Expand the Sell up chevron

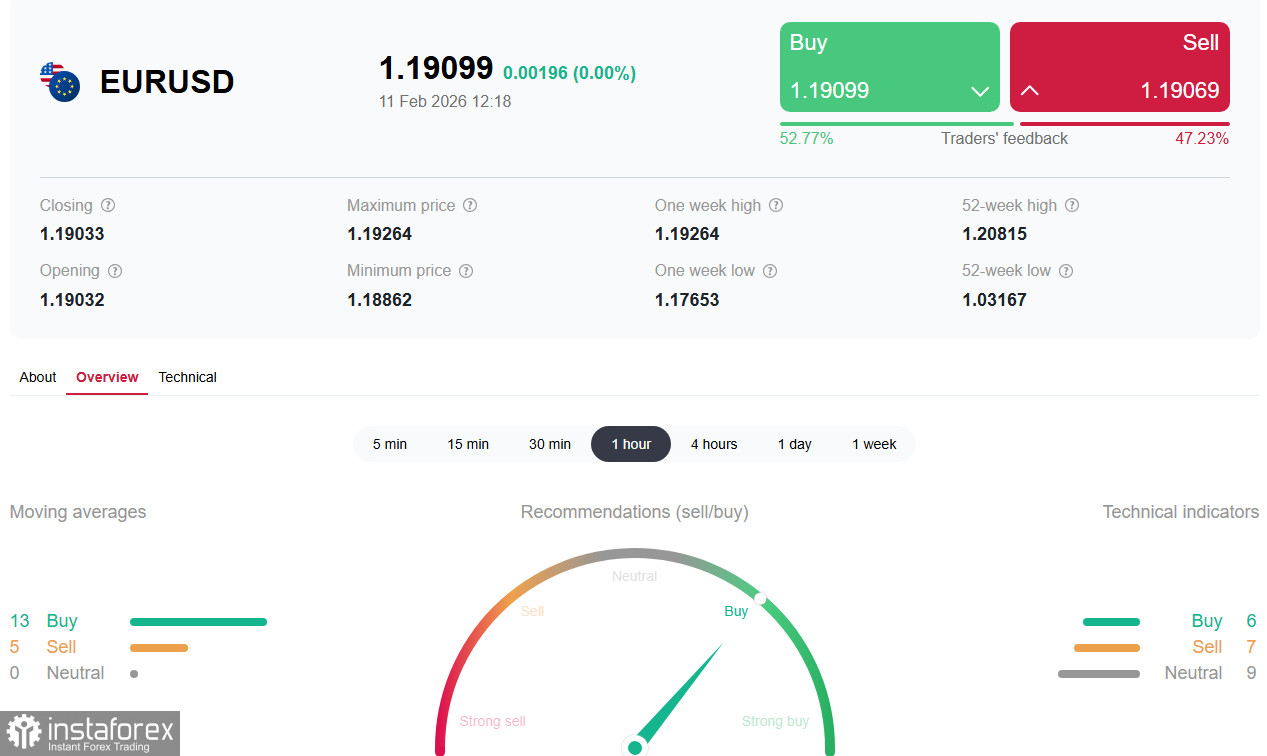tap(1029, 91)
